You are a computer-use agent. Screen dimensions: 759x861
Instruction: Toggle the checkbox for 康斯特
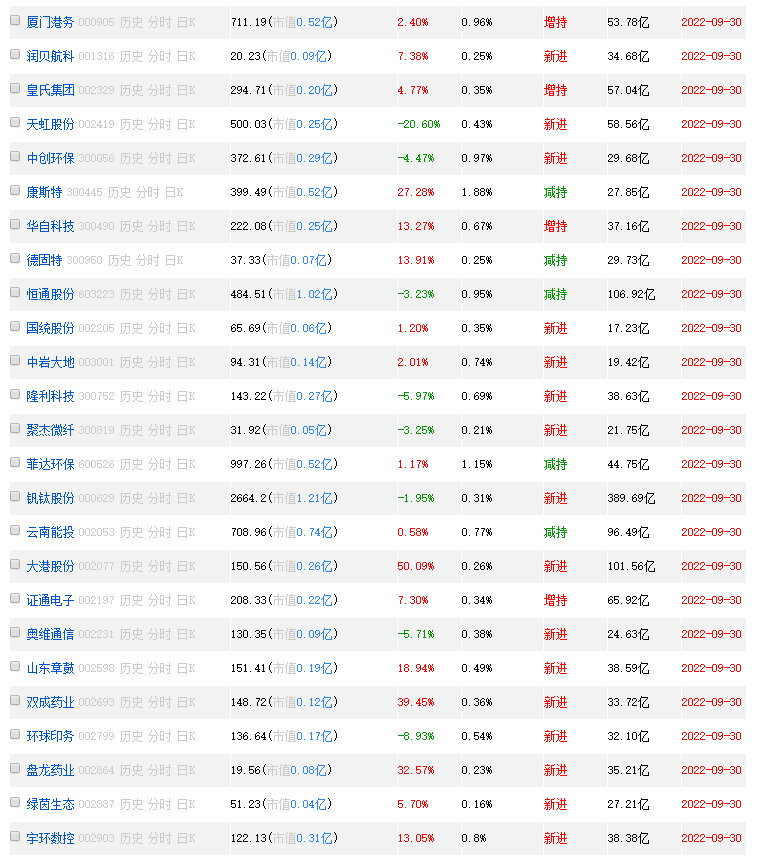15,191
